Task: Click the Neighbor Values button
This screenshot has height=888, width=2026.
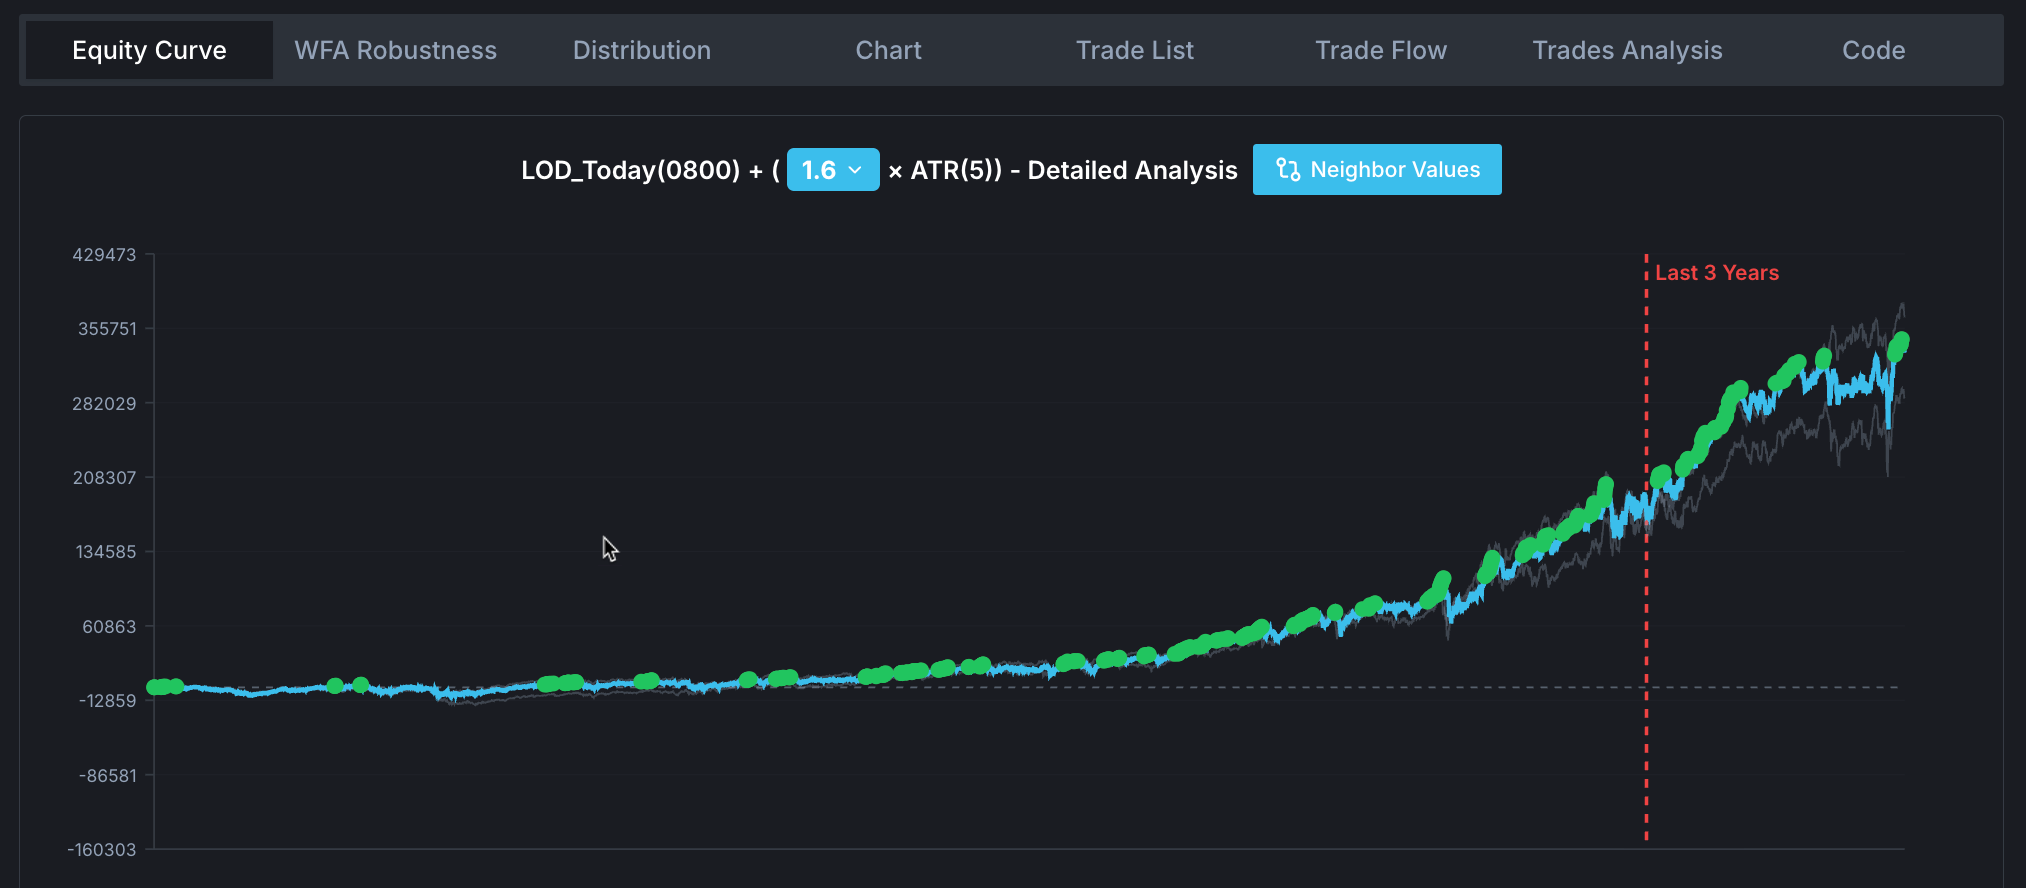Action: (x=1377, y=170)
